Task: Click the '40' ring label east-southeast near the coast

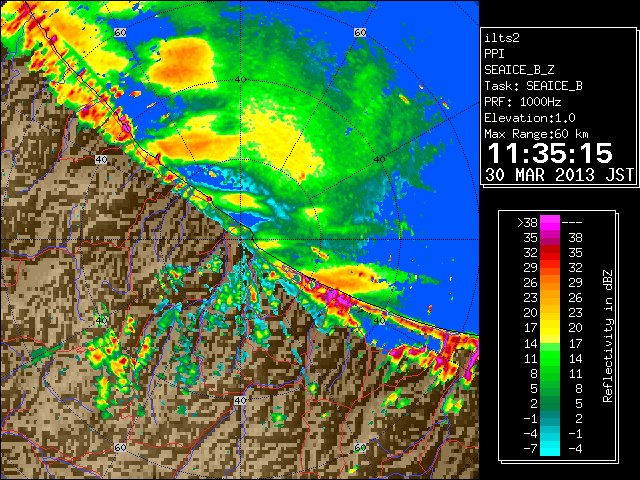Action: coord(379,320)
